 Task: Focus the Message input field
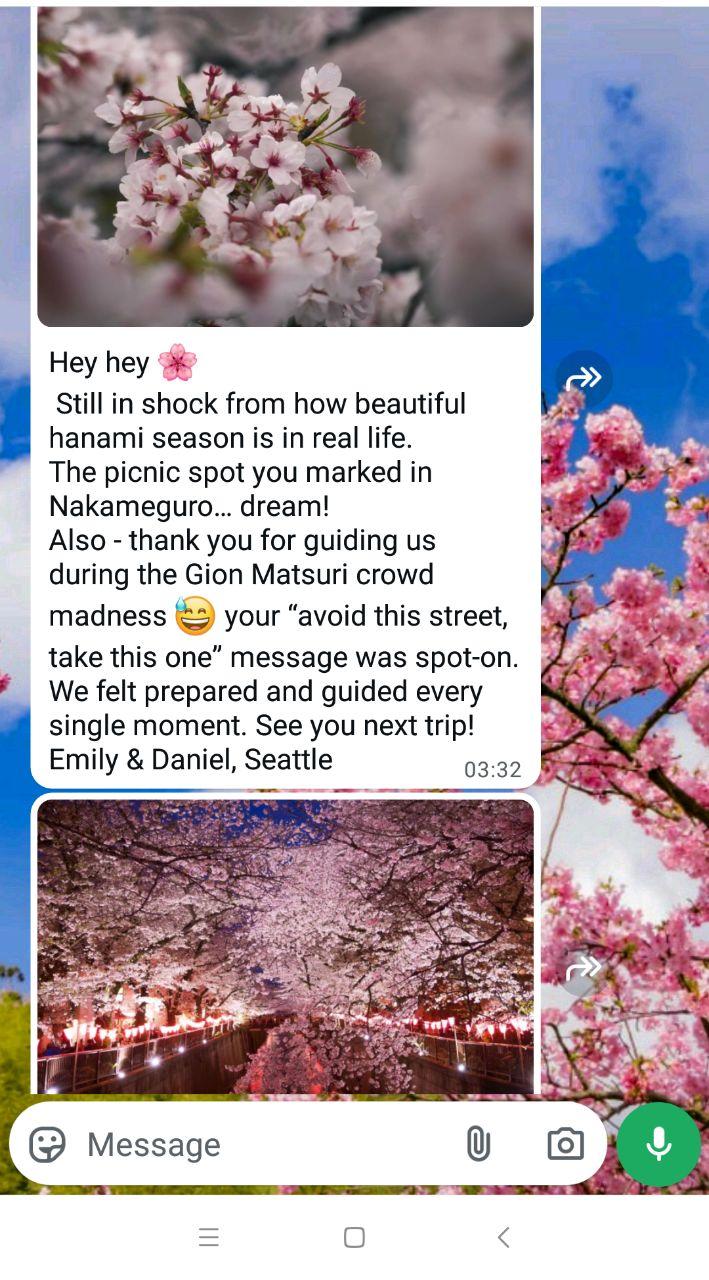265,1144
